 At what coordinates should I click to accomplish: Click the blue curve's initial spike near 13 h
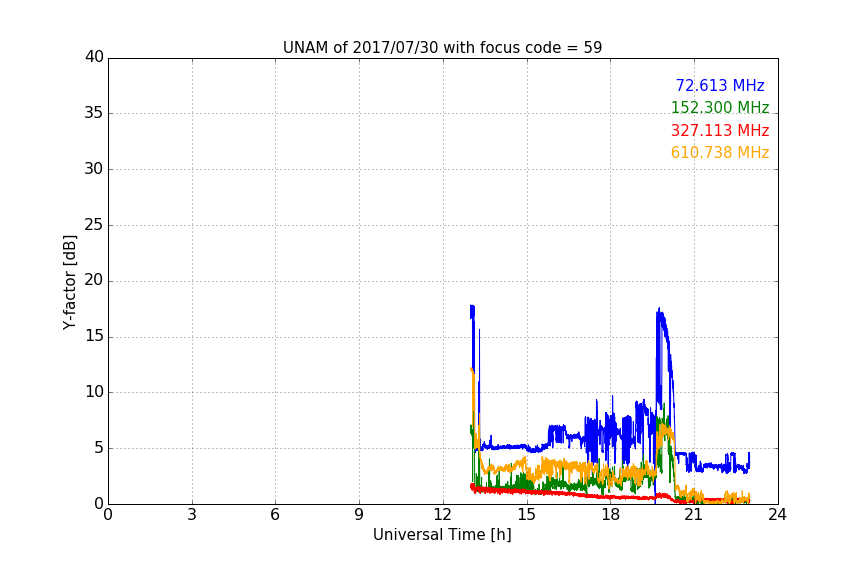472,310
